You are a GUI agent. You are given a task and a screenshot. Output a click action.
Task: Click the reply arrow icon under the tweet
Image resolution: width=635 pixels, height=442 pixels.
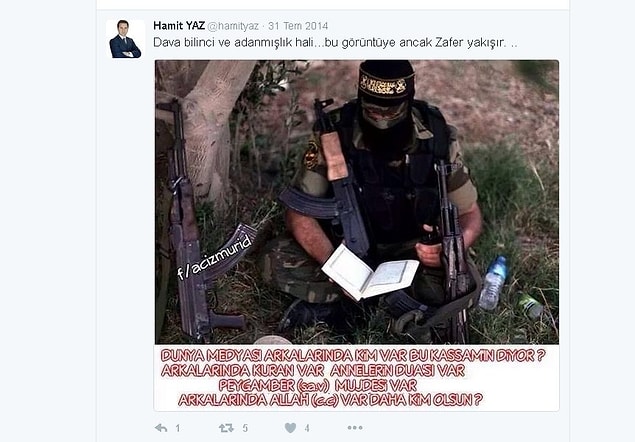tap(161, 428)
